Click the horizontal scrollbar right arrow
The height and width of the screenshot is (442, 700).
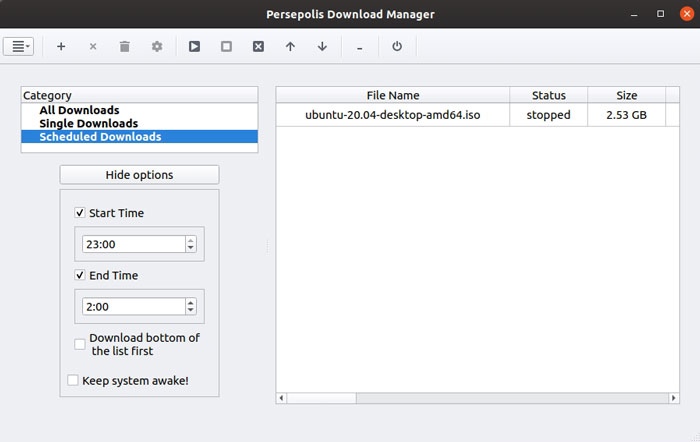674,398
